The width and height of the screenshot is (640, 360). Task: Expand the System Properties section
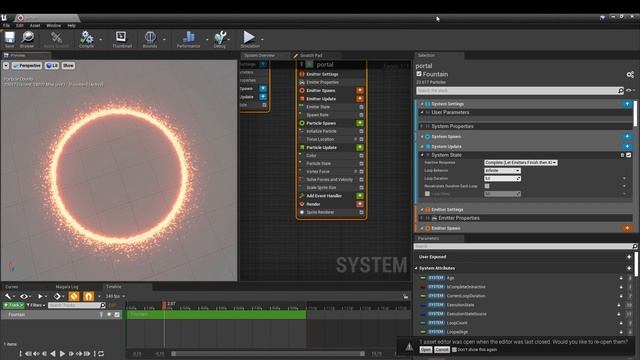[422, 126]
